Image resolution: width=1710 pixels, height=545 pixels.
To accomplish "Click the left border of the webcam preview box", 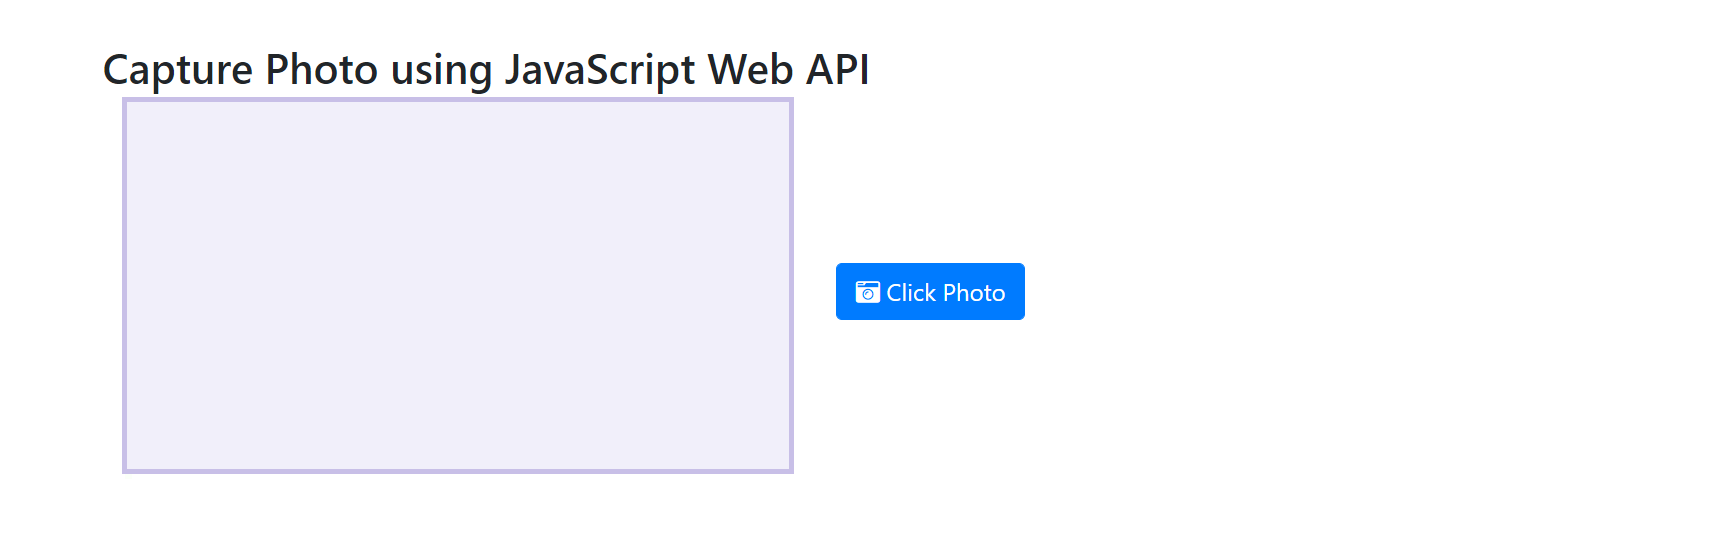I will pyautogui.click(x=124, y=285).
